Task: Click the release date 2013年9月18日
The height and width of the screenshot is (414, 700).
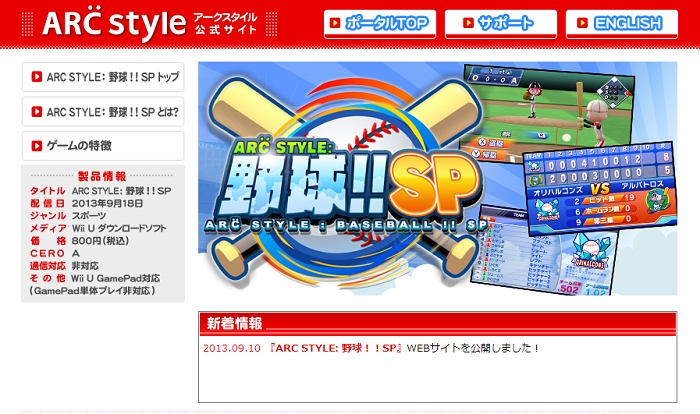Action: [108, 203]
